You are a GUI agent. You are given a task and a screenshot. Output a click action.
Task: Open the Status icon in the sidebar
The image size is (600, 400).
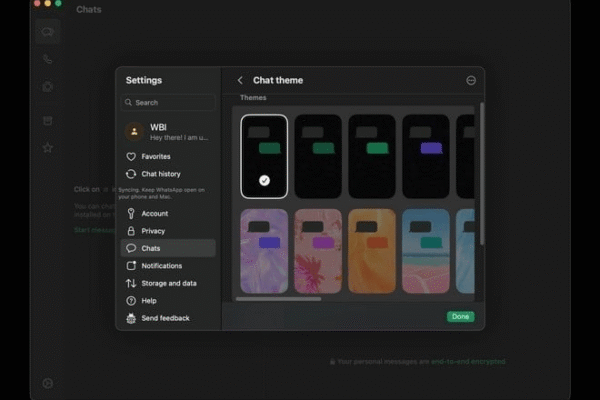point(47,87)
